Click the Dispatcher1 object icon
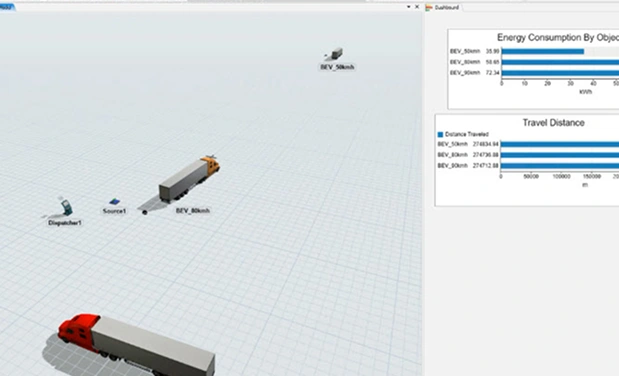This screenshot has width=619, height=376. pos(66,207)
